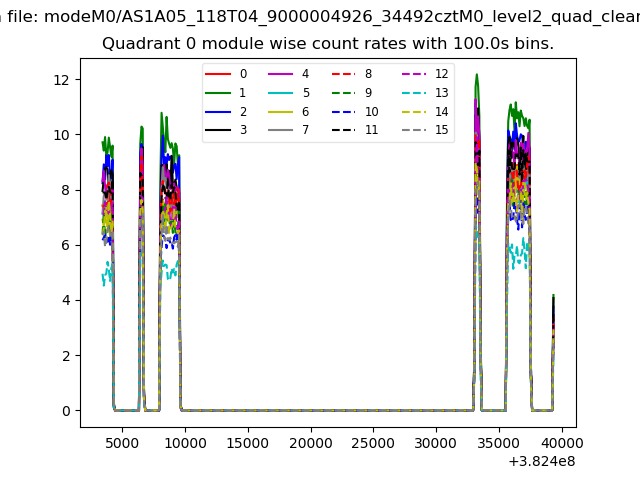Click the legend label number 12
The image size is (640, 480).
(x=441, y=74)
